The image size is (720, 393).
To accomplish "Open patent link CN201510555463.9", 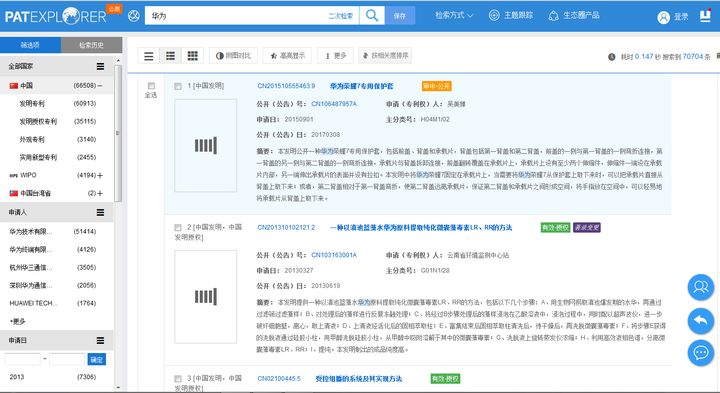I will point(286,86).
